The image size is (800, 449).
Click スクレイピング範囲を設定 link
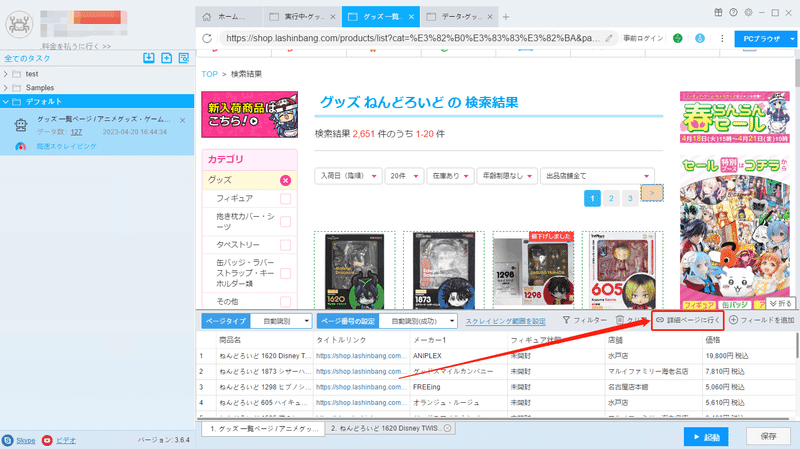(506, 321)
